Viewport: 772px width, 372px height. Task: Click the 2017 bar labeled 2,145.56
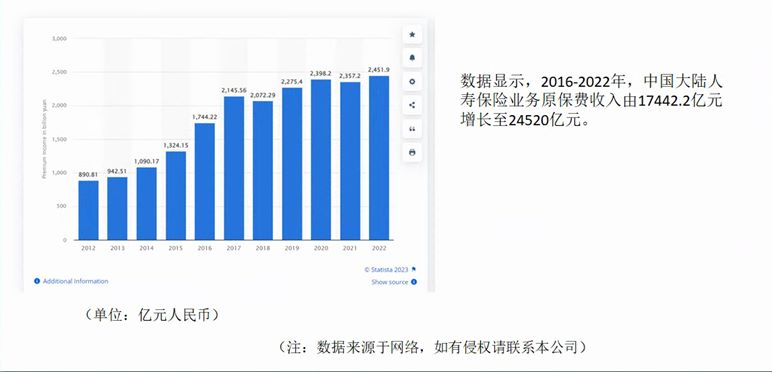[x=233, y=168]
